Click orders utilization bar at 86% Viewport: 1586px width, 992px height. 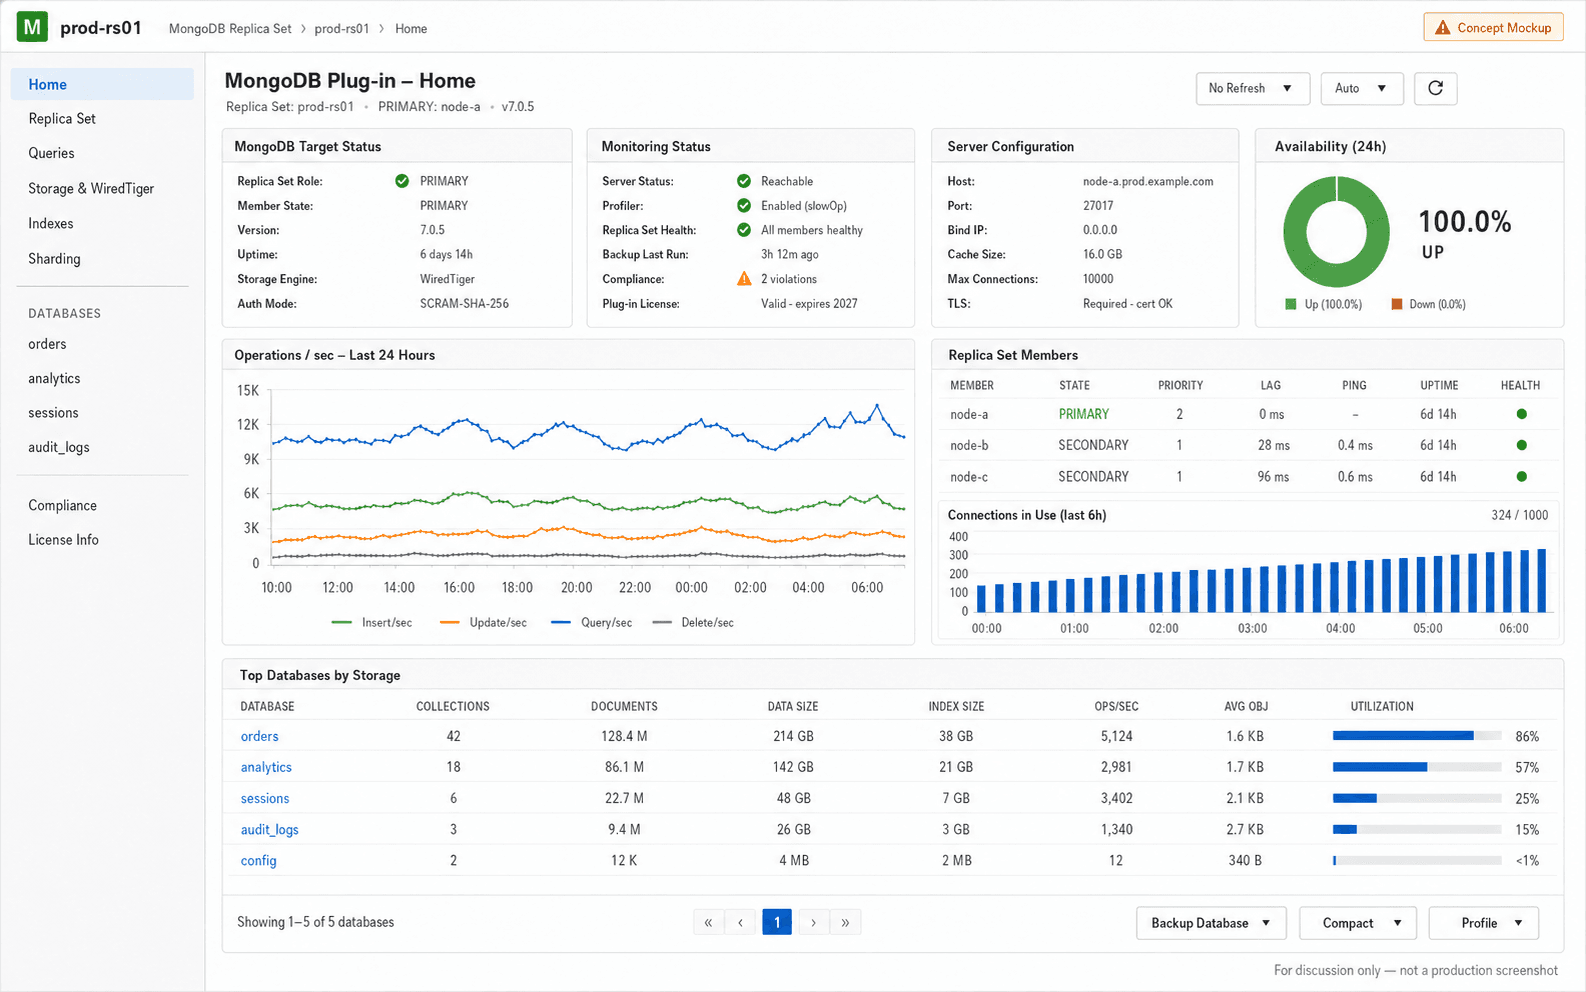(x=1417, y=736)
